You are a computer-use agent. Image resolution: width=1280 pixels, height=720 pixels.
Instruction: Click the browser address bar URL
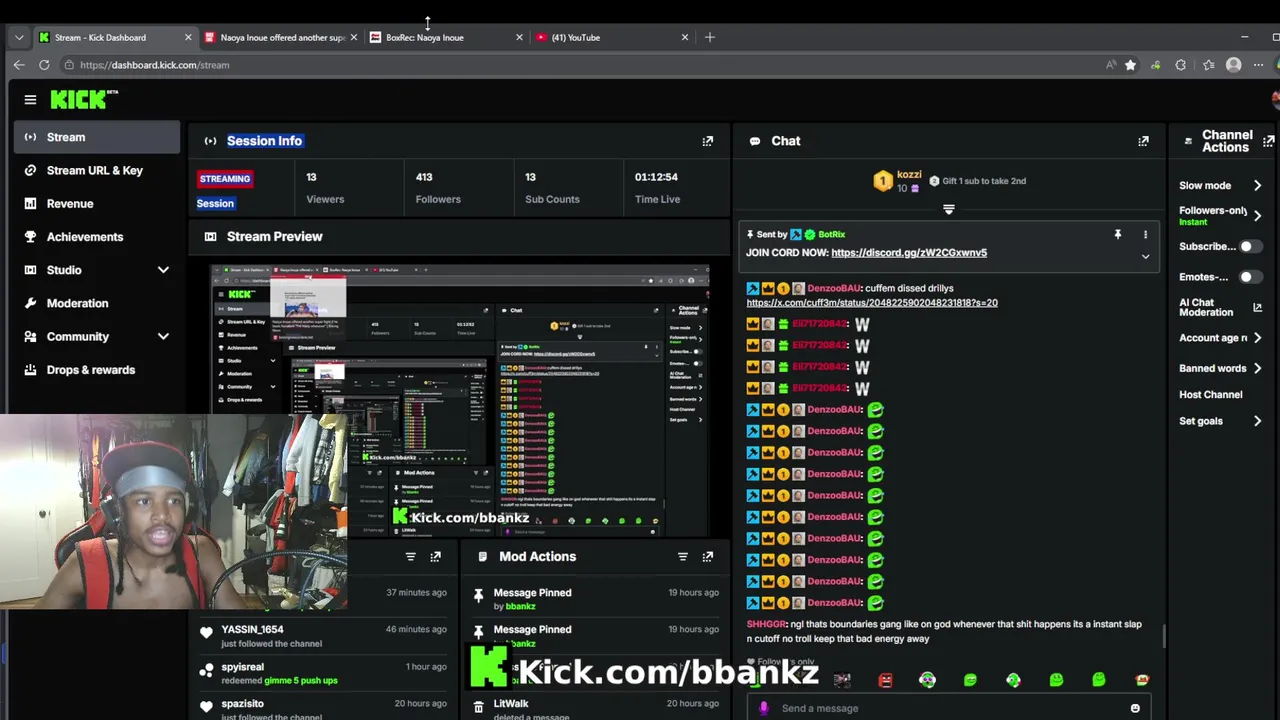click(154, 65)
